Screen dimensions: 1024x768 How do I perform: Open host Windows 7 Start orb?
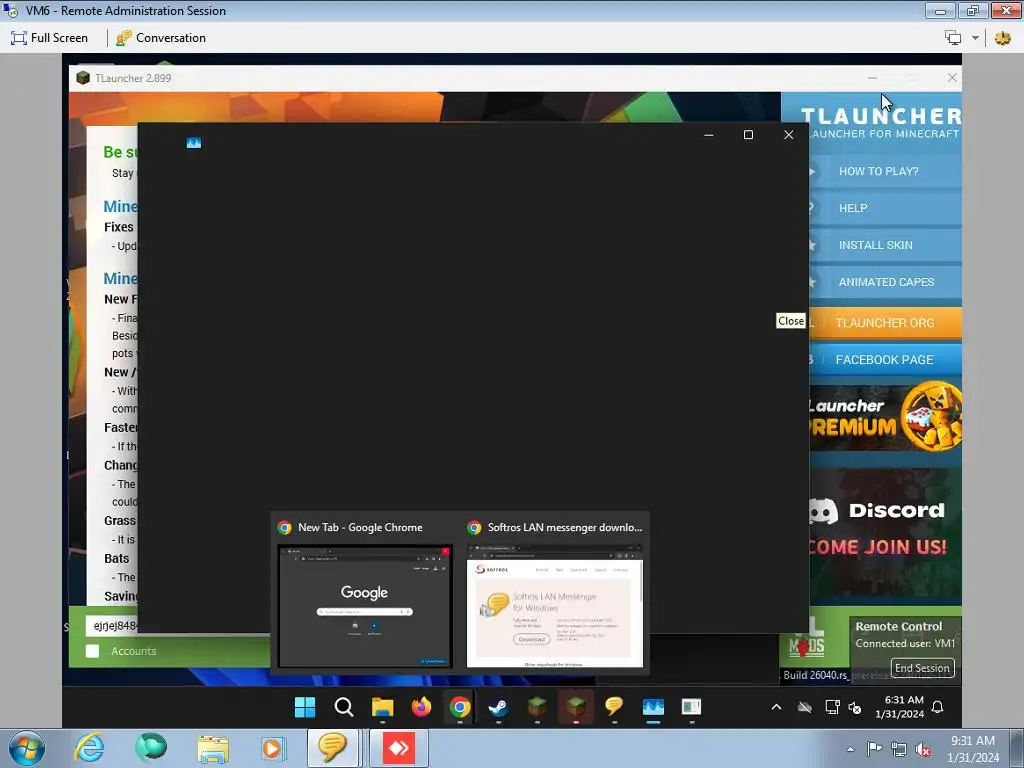(27, 748)
